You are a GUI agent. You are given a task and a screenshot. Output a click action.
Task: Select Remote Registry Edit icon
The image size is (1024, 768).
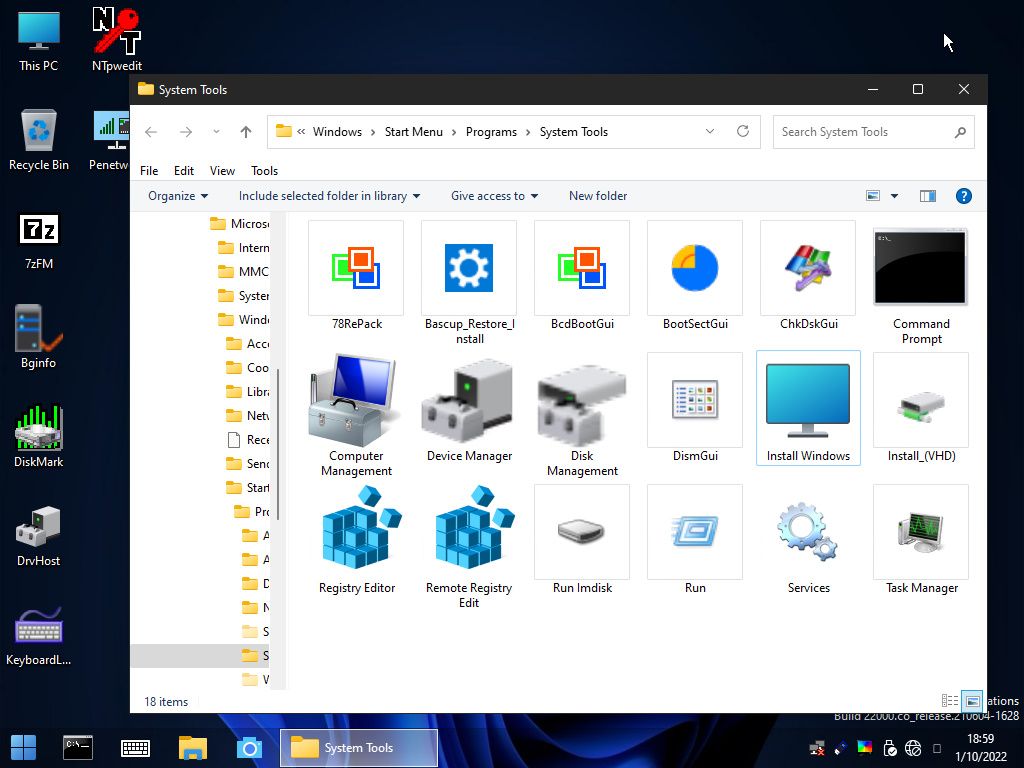469,547
